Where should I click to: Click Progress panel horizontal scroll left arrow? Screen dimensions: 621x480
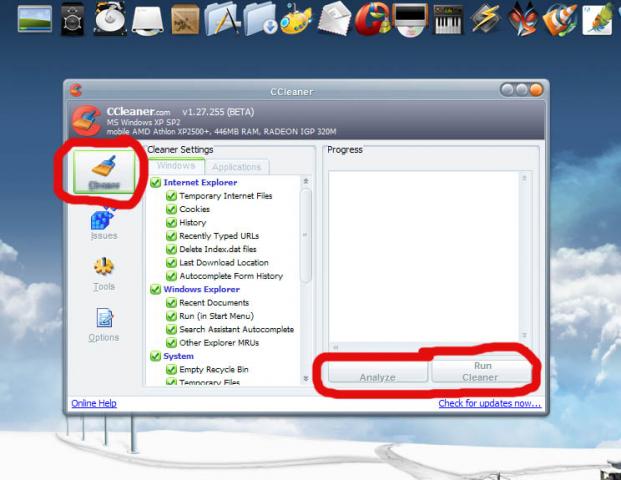pyautogui.click(x=335, y=347)
